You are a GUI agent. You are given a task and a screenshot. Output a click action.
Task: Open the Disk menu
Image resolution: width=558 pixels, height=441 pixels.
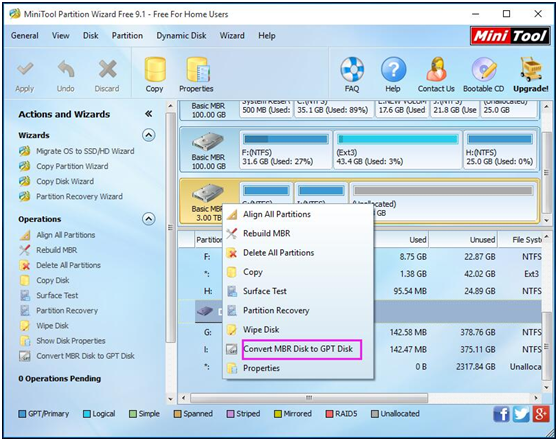click(x=90, y=36)
